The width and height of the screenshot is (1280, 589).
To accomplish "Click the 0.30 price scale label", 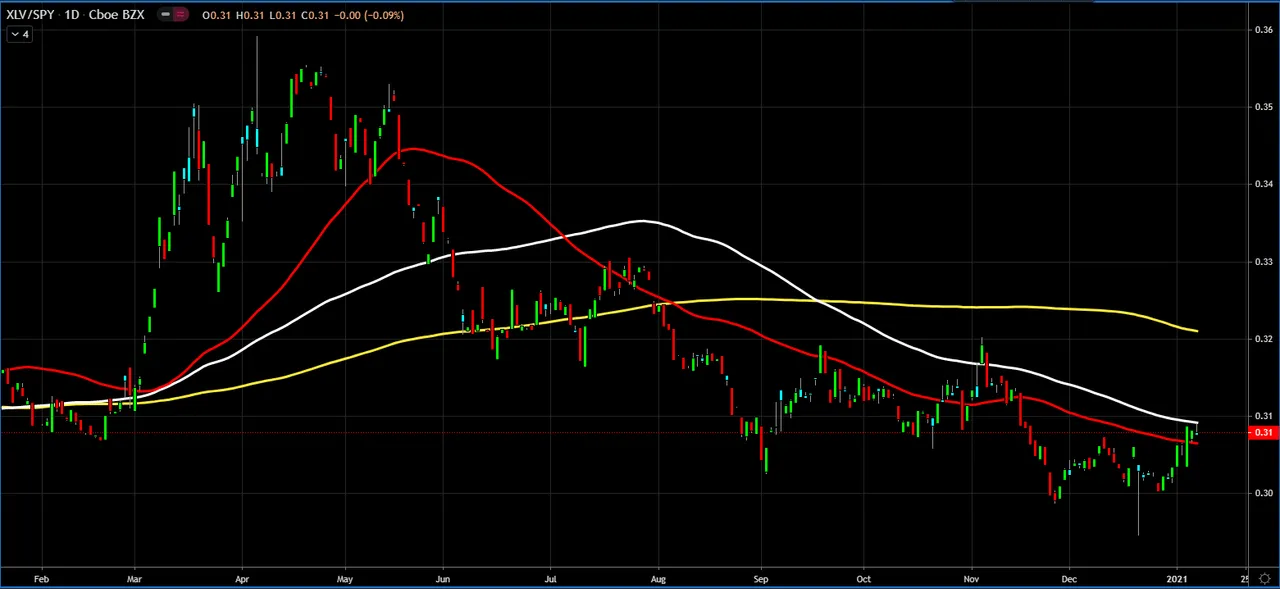I will 1264,493.
